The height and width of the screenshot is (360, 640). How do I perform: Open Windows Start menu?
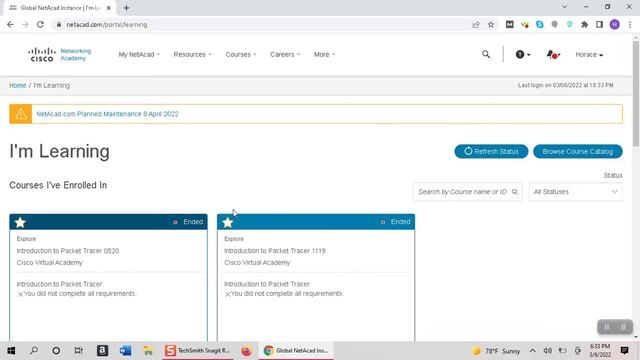(x=11, y=351)
